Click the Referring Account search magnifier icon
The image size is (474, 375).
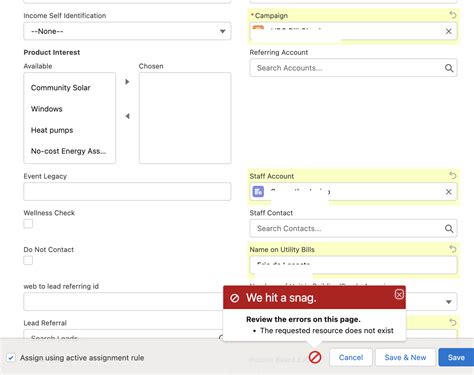pyautogui.click(x=449, y=68)
